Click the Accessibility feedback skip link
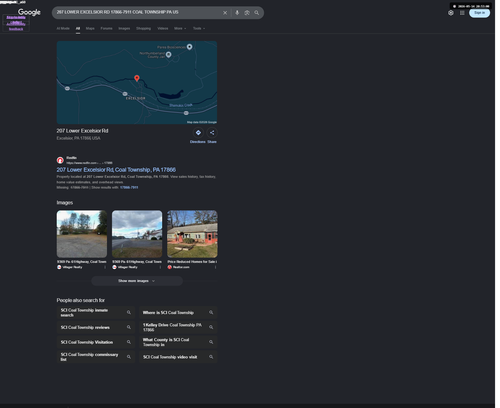500x408 pixels. pyautogui.click(x=16, y=26)
